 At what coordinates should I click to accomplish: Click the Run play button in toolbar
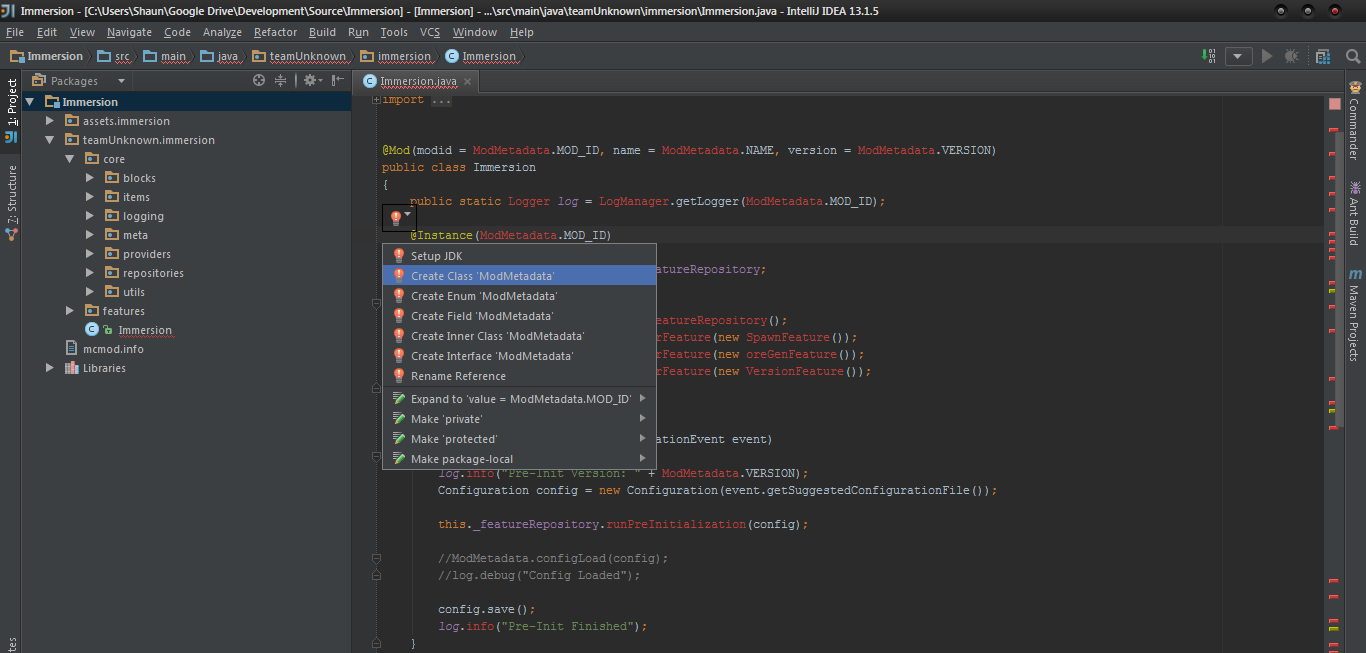[1267, 56]
